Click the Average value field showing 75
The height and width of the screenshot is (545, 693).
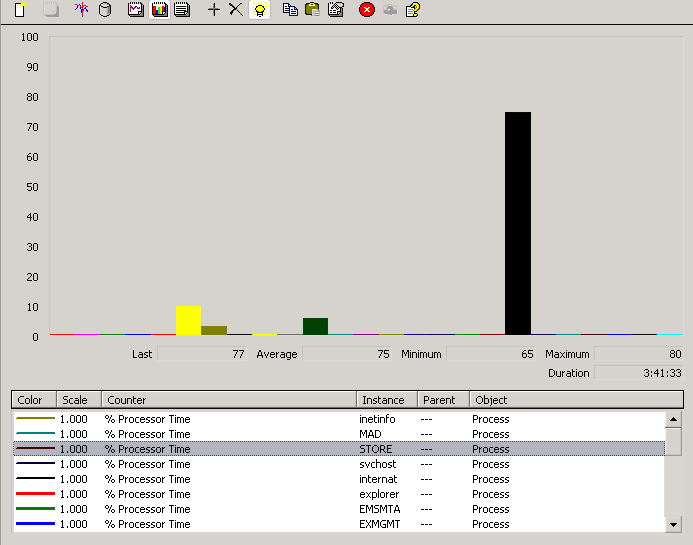(347, 354)
